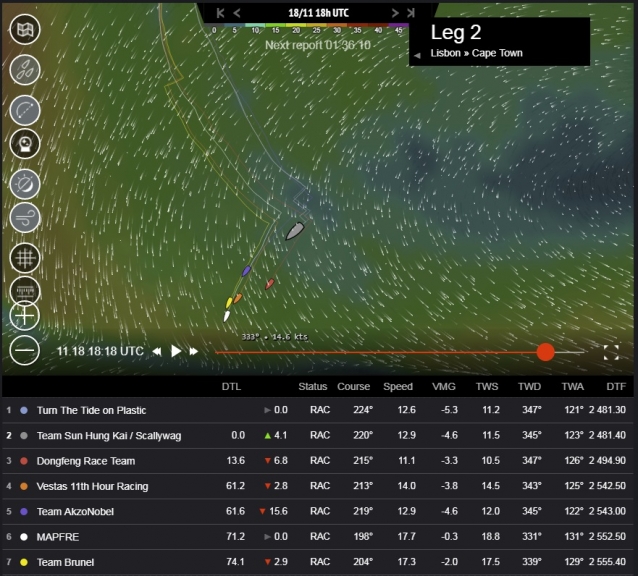Sort by TWA column header
The image size is (638, 576).
[572, 386]
